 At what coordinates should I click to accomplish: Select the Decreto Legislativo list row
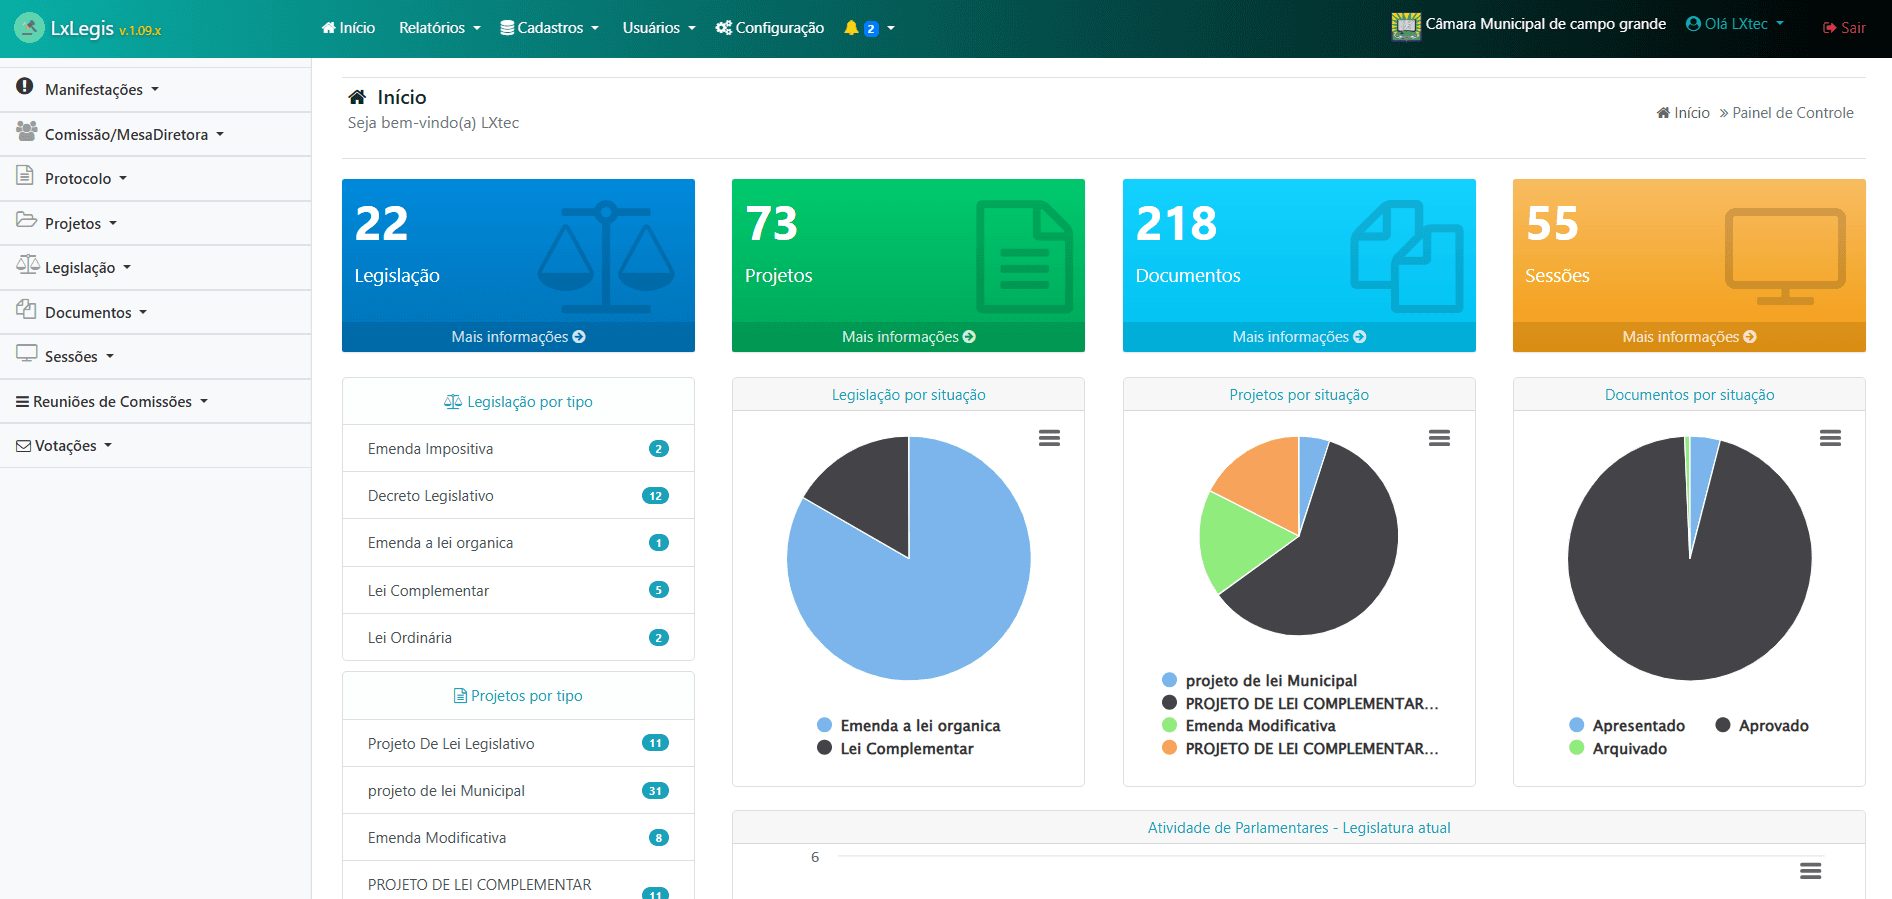(x=518, y=496)
